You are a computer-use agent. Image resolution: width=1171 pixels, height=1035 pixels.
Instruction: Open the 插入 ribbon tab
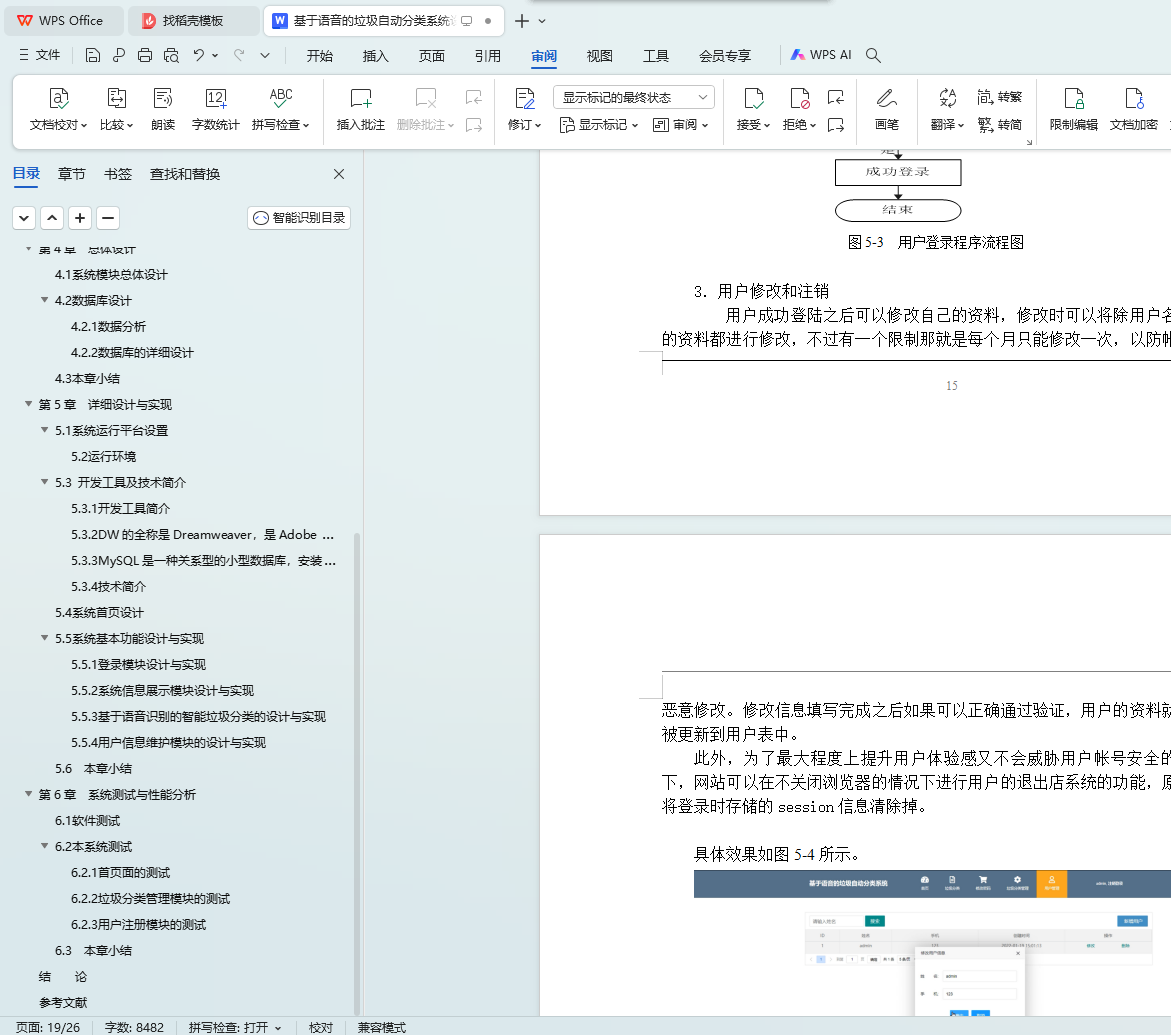tap(376, 56)
